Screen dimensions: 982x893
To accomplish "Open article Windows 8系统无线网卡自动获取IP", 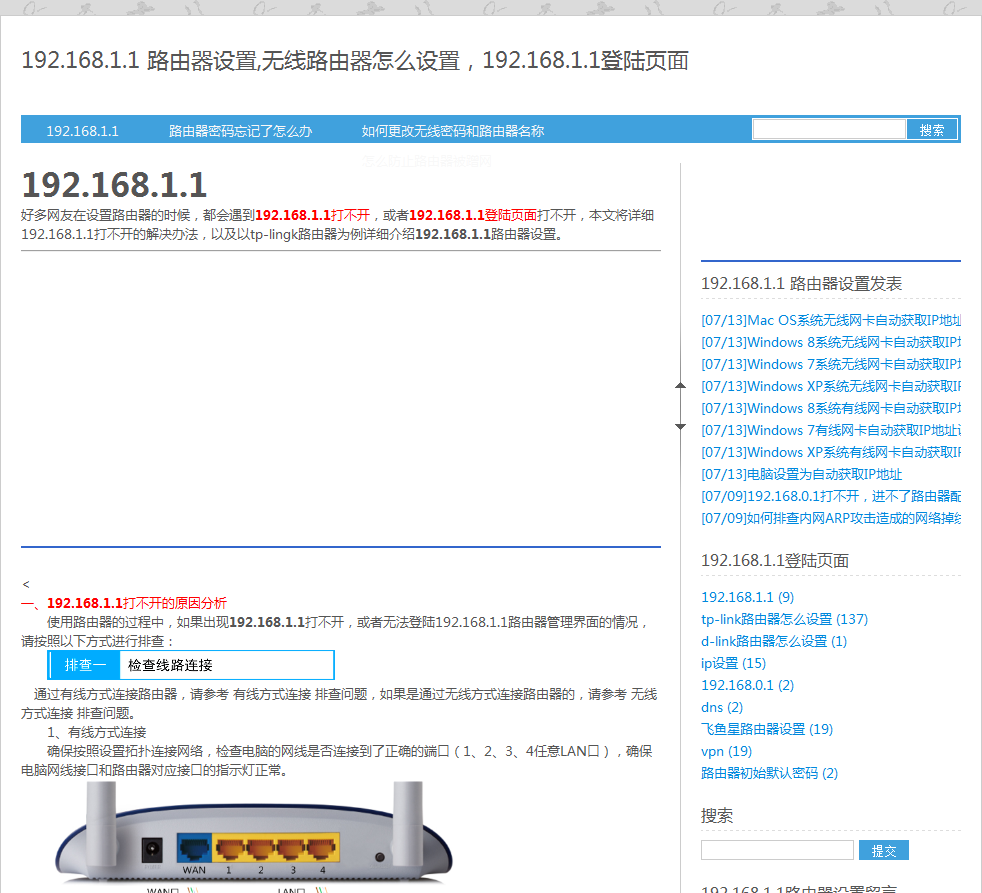I will [x=830, y=342].
